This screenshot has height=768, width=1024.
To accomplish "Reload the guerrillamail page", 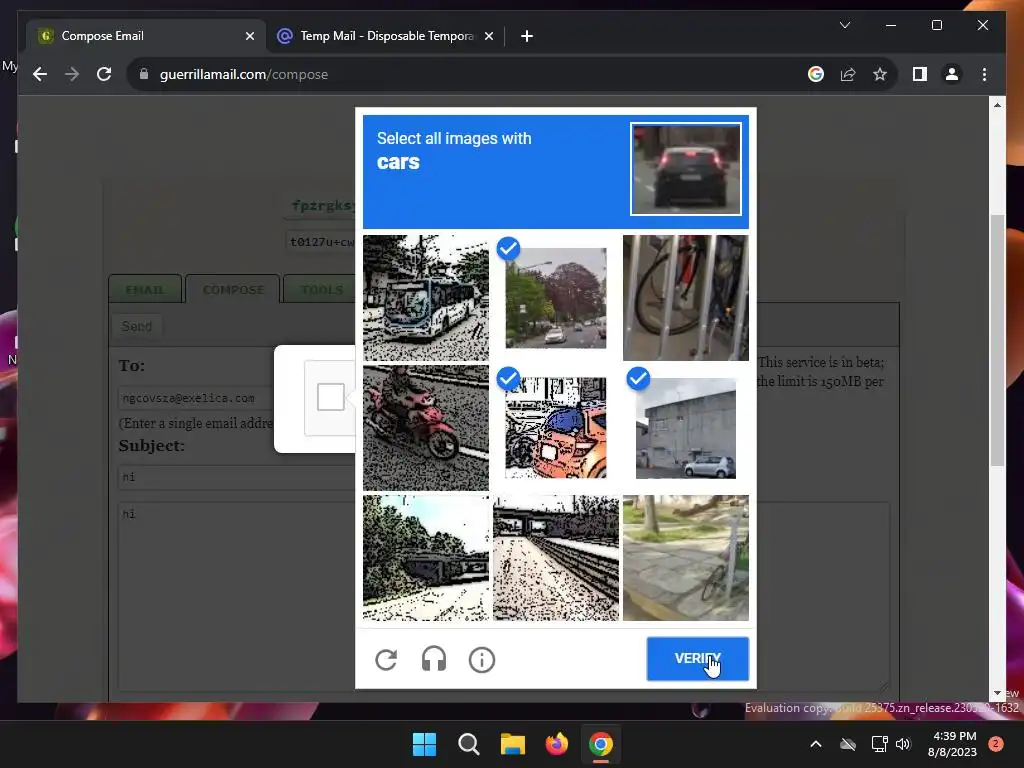I will click(x=104, y=74).
